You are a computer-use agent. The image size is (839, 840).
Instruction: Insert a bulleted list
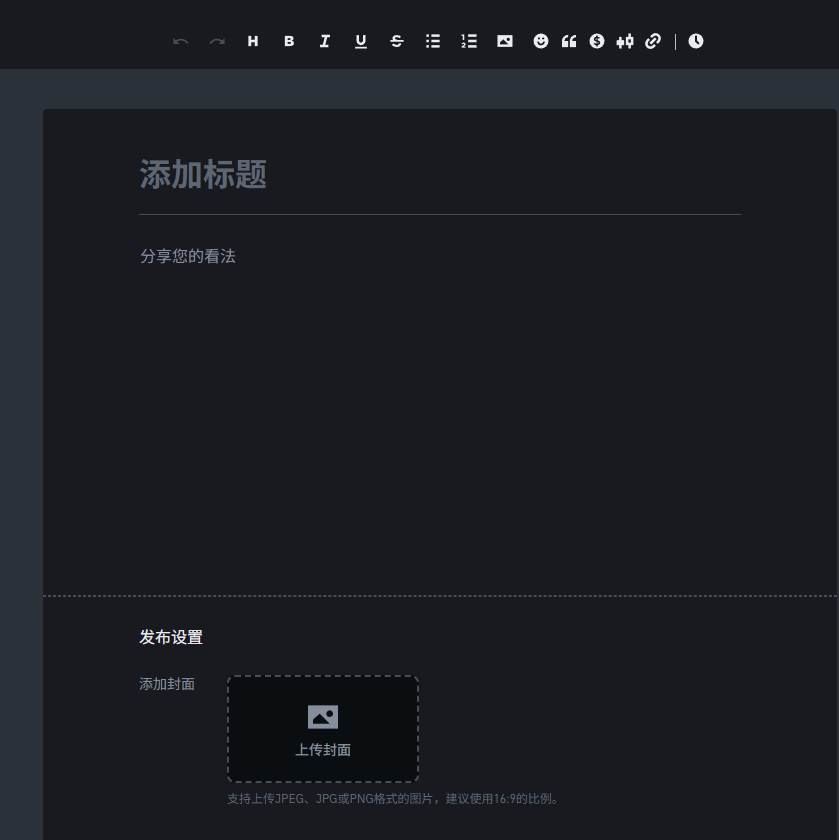pyautogui.click(x=433, y=41)
